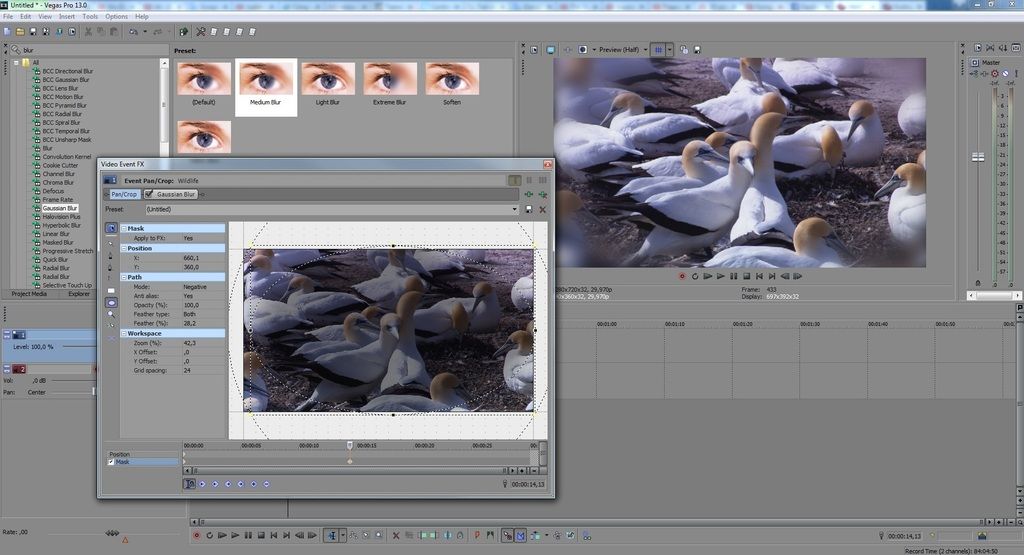Open the edit tool dropdown arrow in transport bar
The height and width of the screenshot is (555, 1024).
coord(342,535)
